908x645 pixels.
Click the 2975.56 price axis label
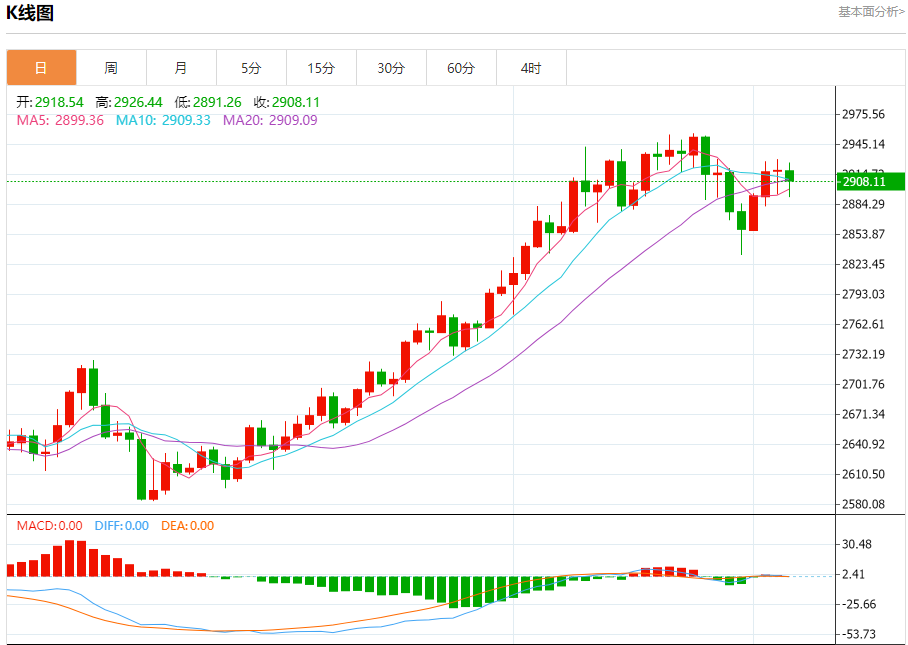point(863,114)
